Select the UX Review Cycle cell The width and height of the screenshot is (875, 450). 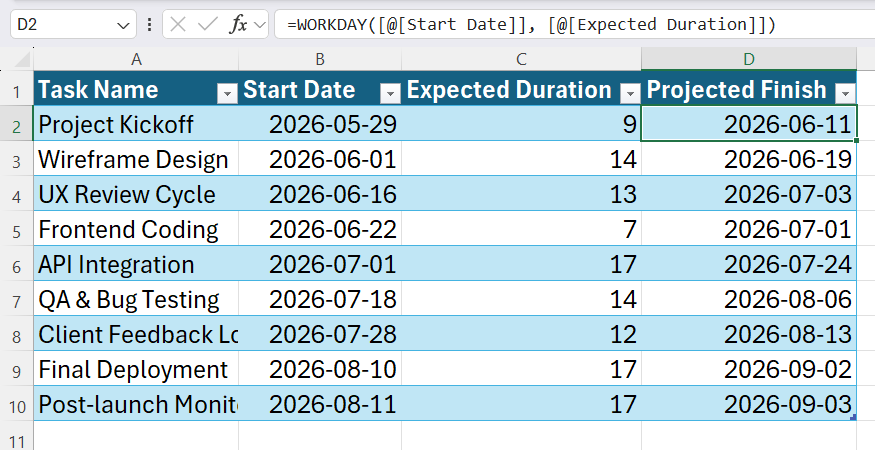coord(136,194)
